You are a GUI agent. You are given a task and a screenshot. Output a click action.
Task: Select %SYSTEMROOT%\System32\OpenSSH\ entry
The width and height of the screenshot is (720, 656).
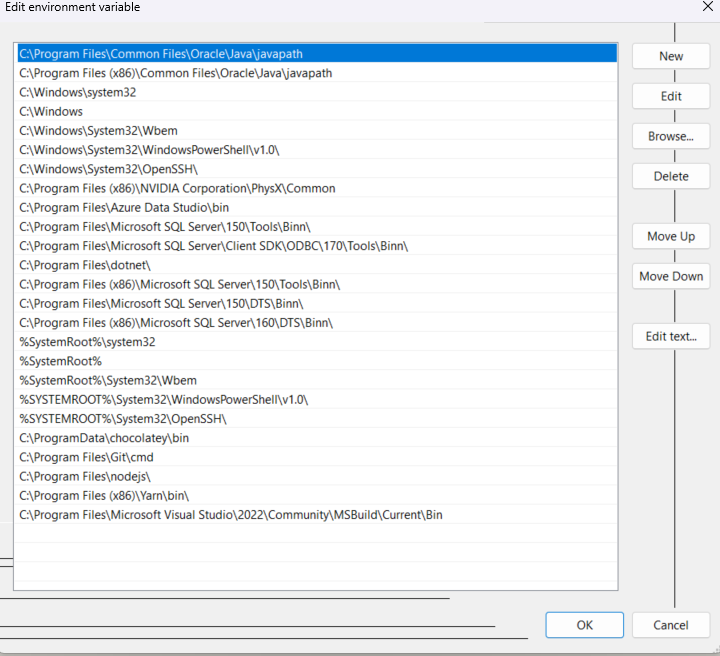tap(317, 419)
